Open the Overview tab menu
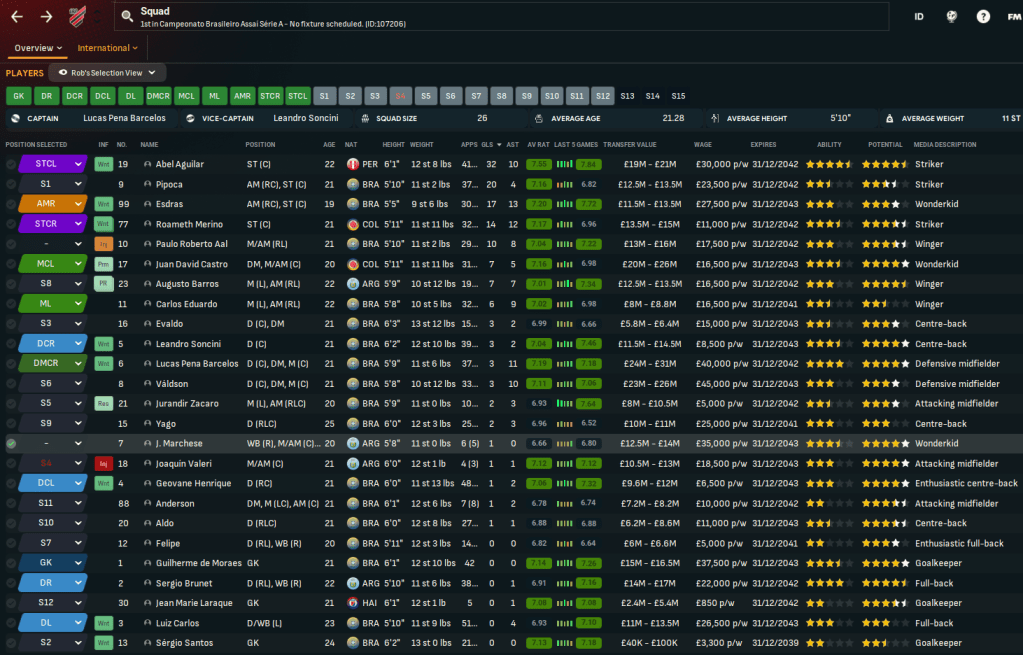This screenshot has width=1023, height=655. pos(38,48)
